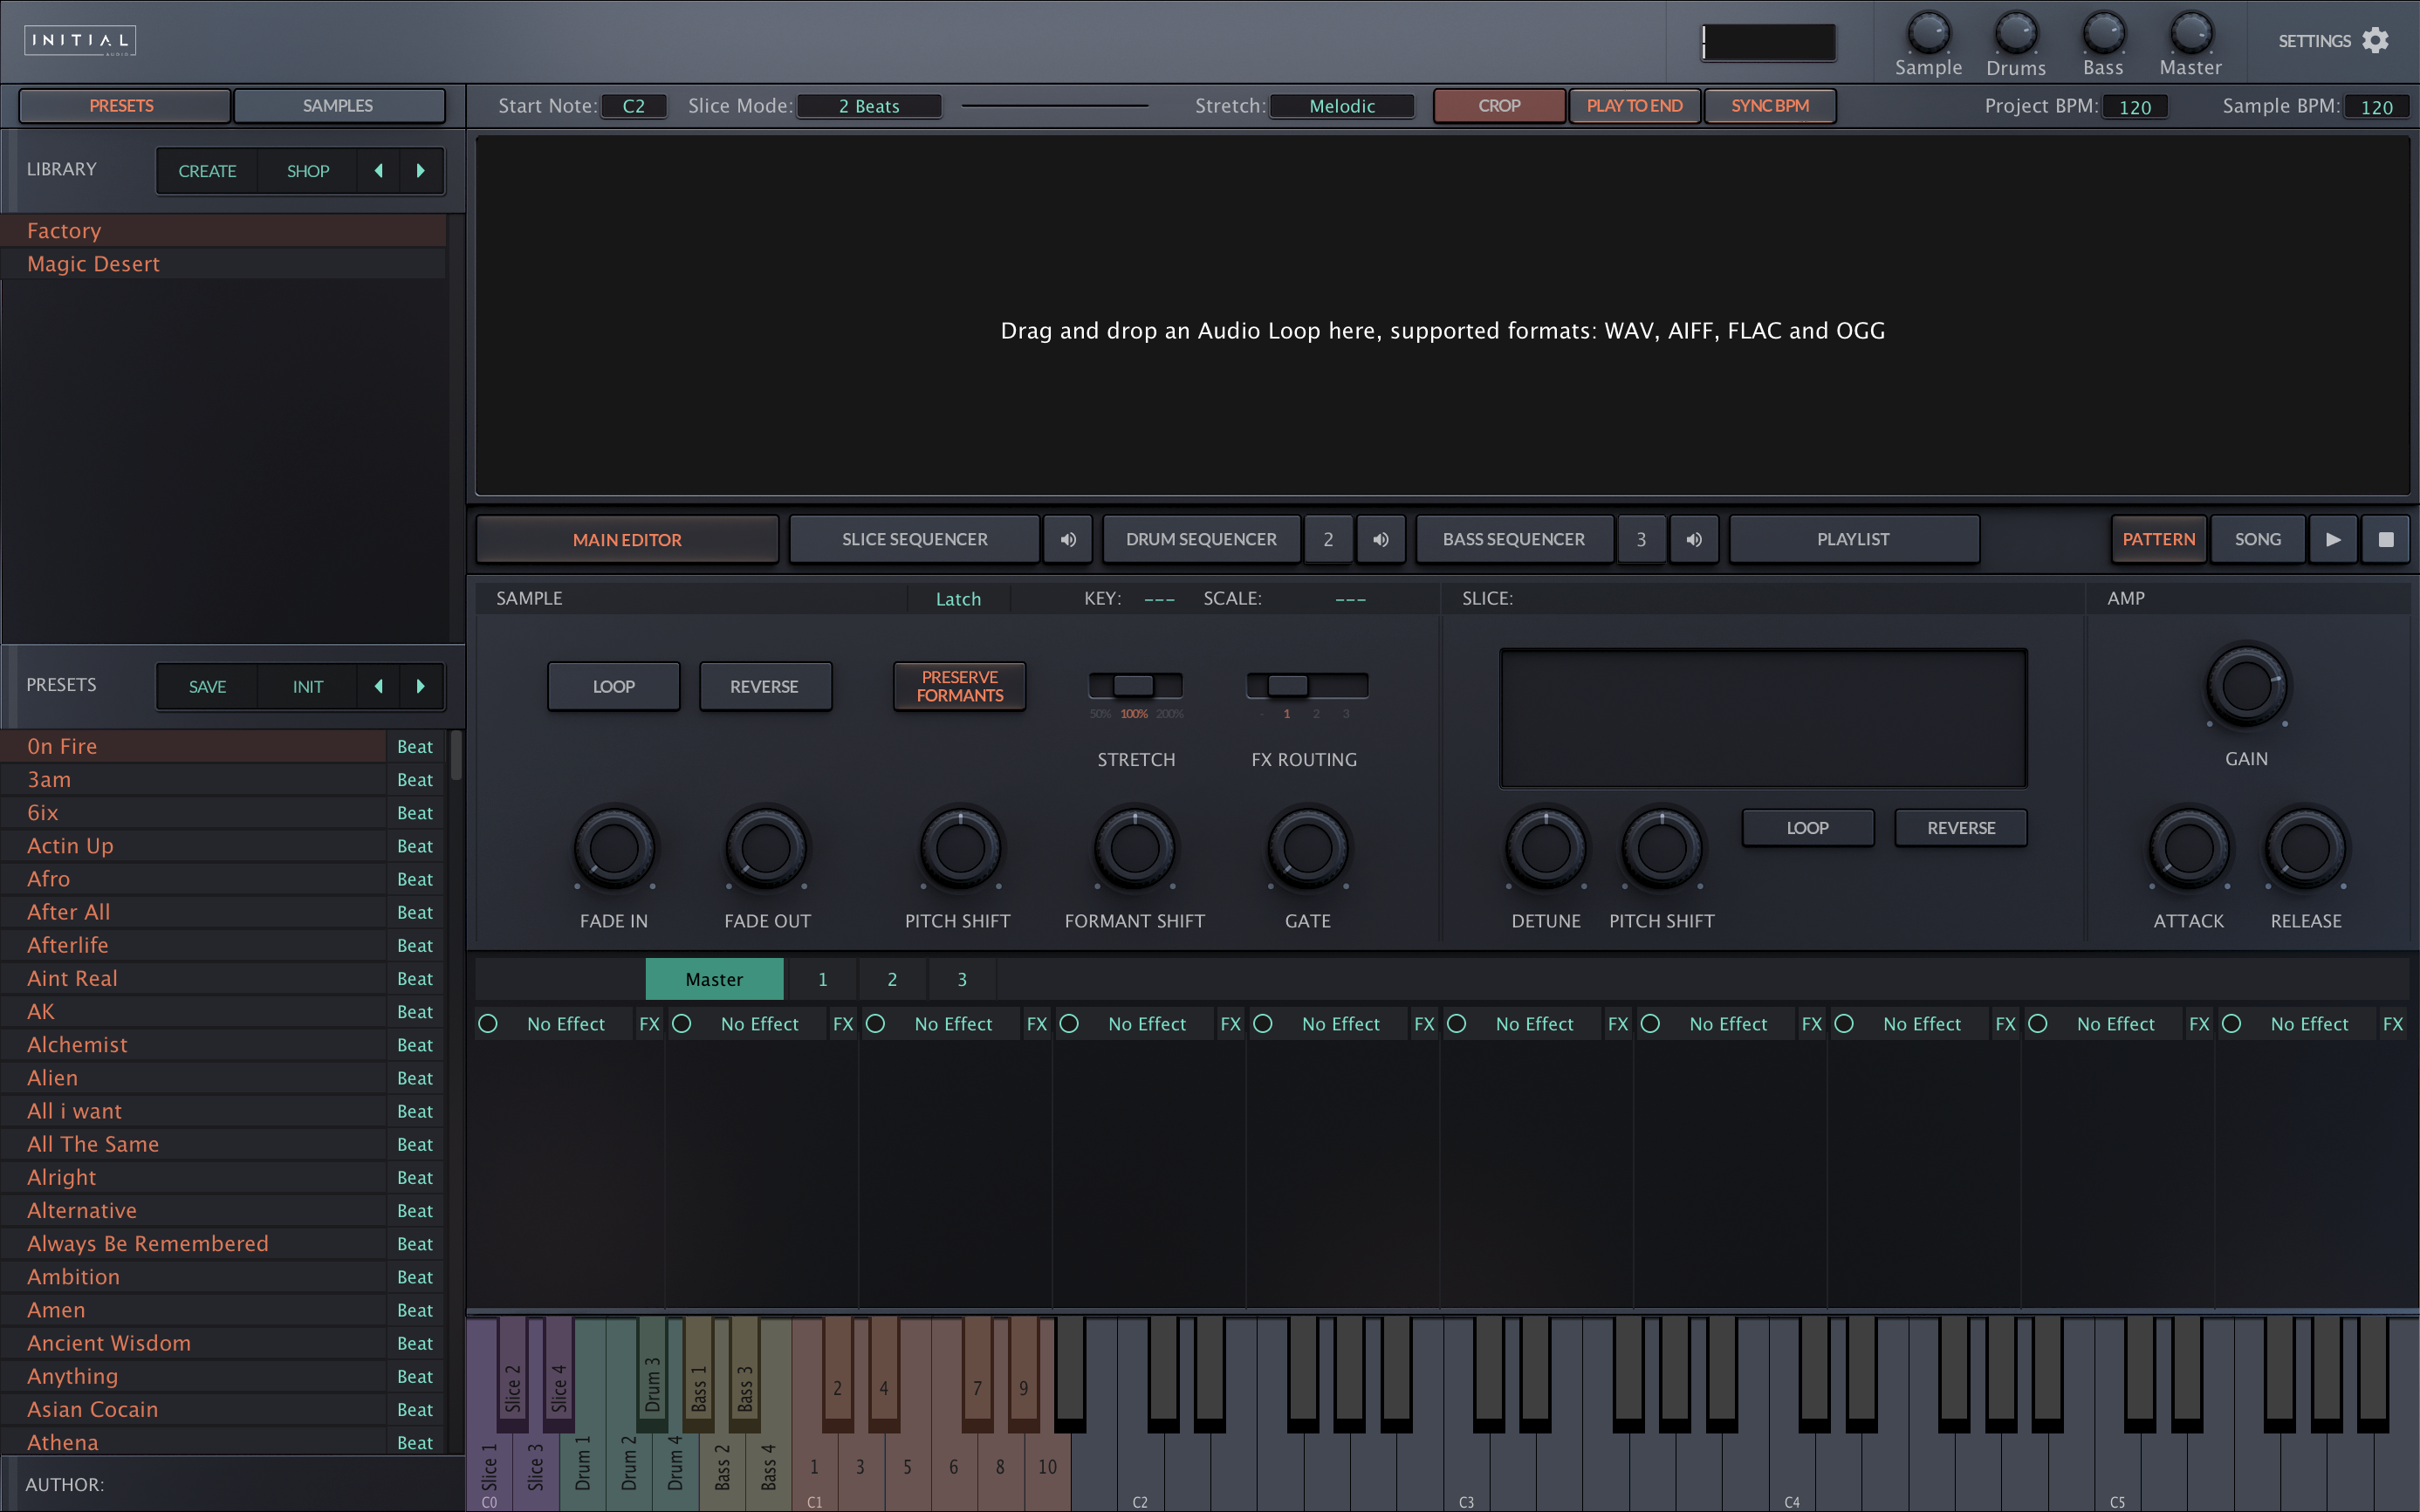Switch to Song mode

pos(2257,539)
